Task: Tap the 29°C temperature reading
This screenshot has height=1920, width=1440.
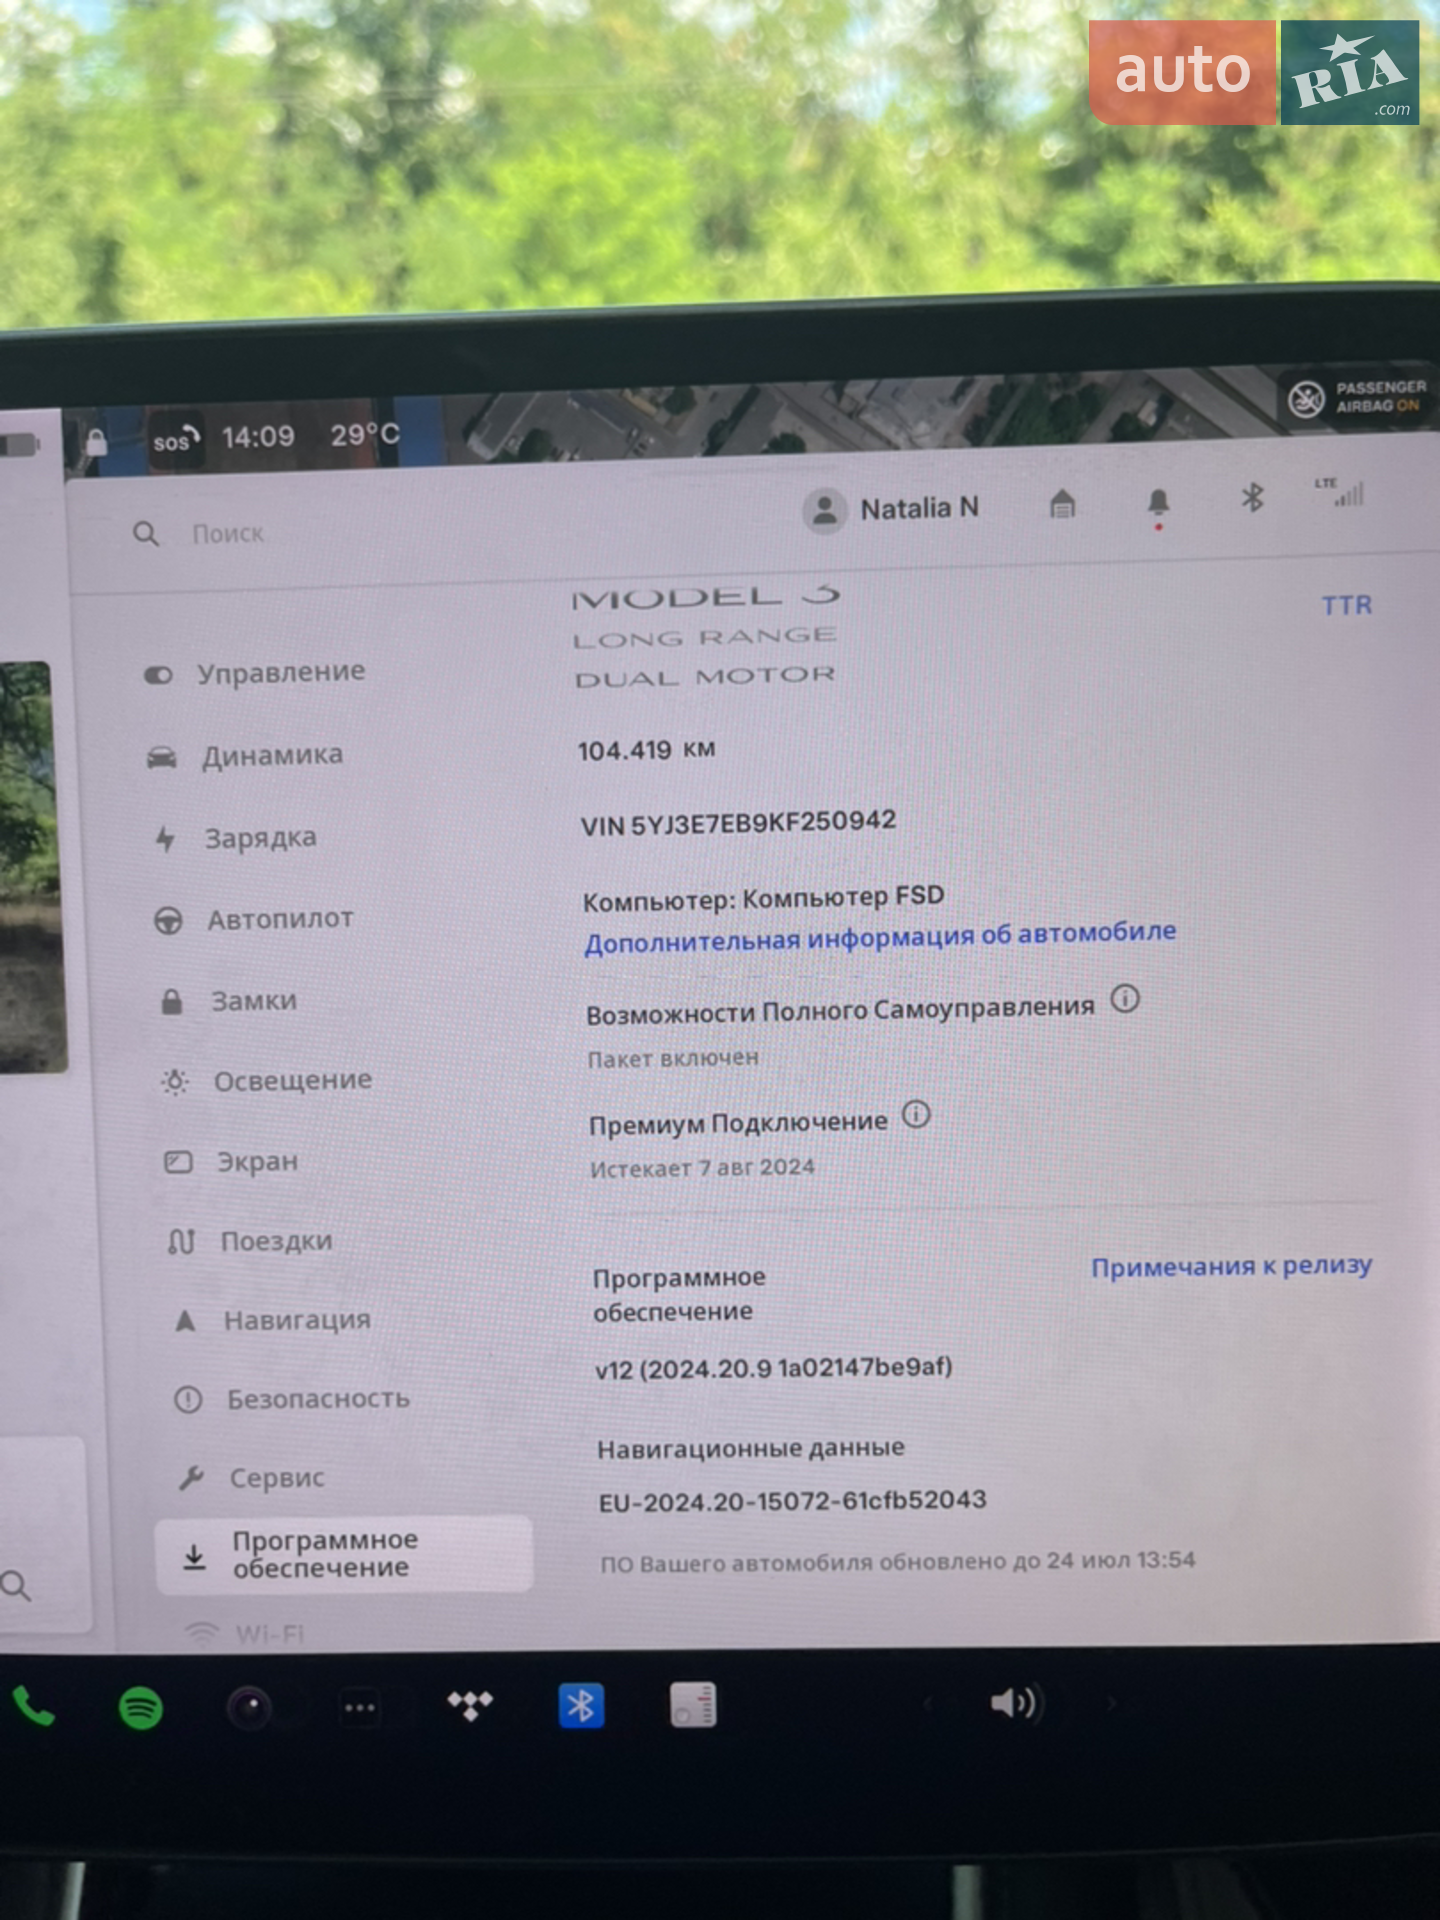Action: pos(365,435)
